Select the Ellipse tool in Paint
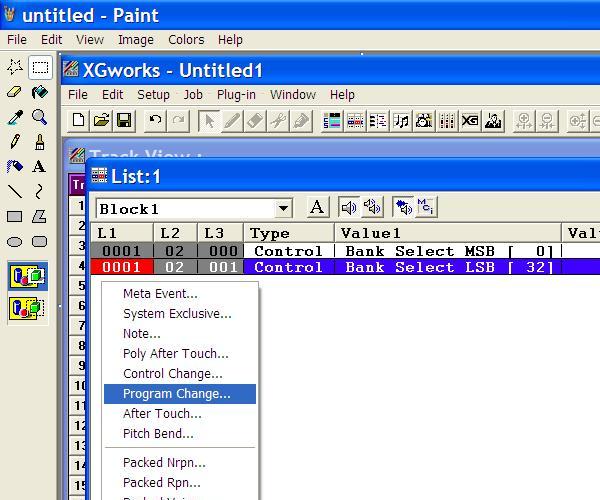 (15, 242)
